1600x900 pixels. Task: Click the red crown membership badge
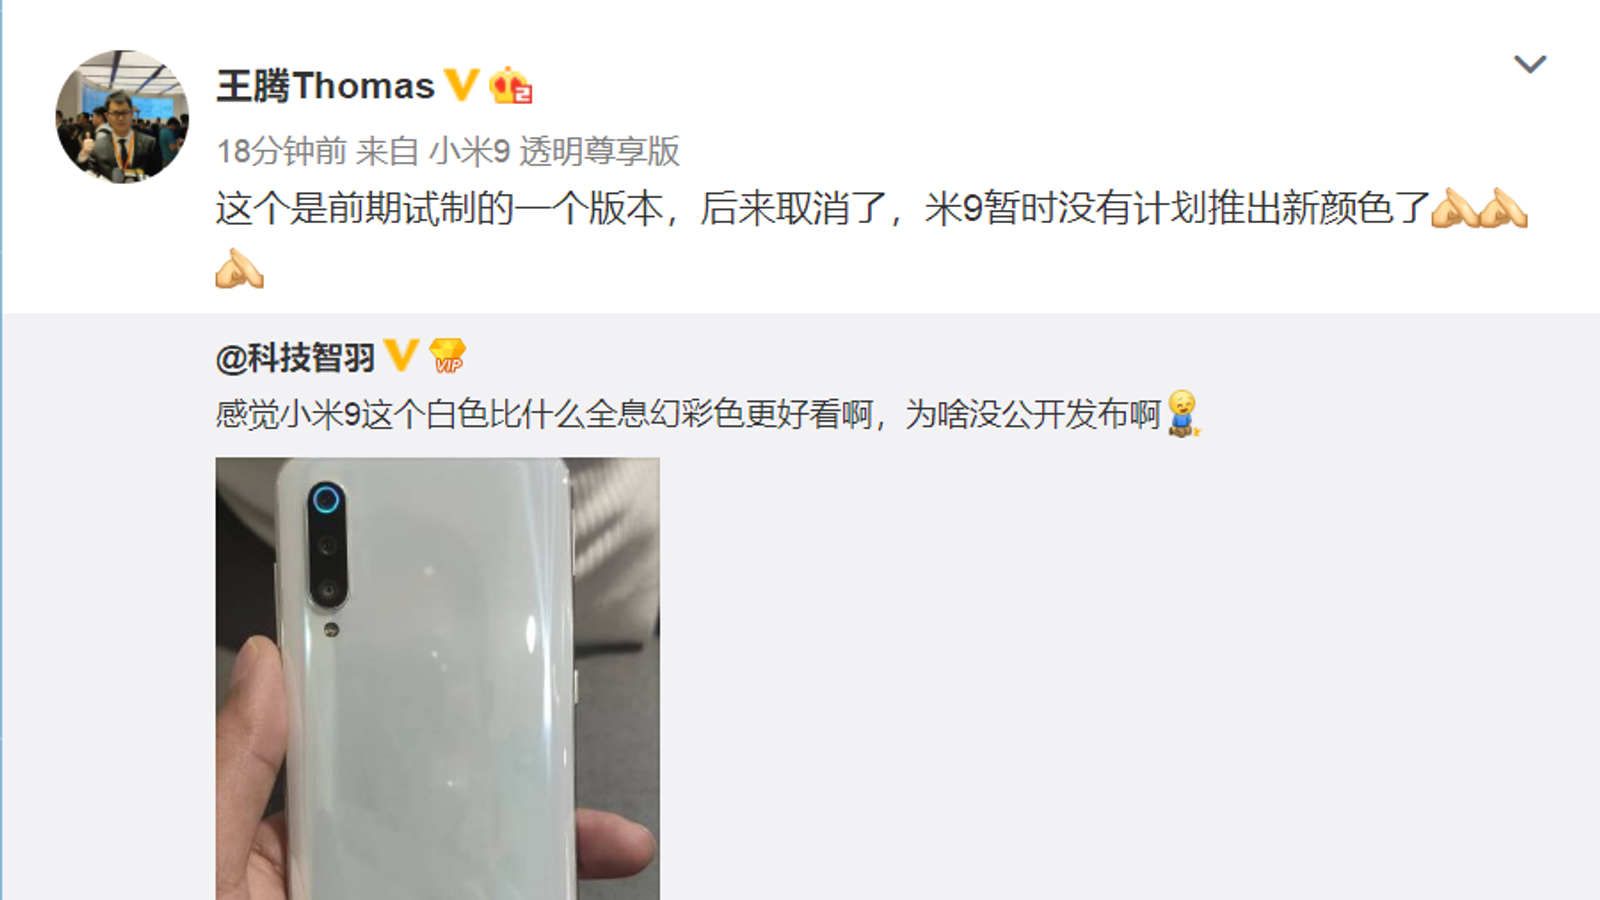click(x=510, y=86)
